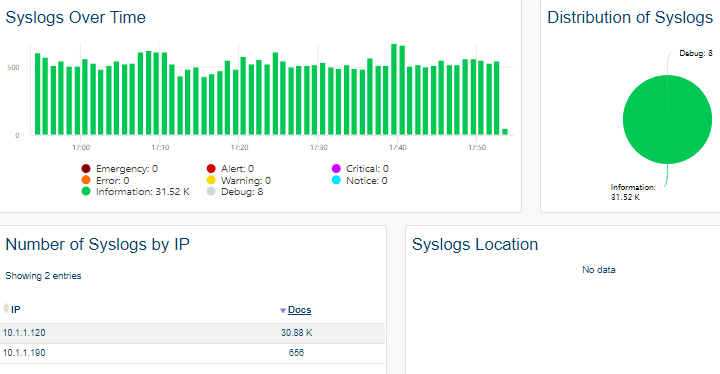The height and width of the screenshot is (374, 720).
Task: Click the 17:30 time axis label
Action: point(319,147)
